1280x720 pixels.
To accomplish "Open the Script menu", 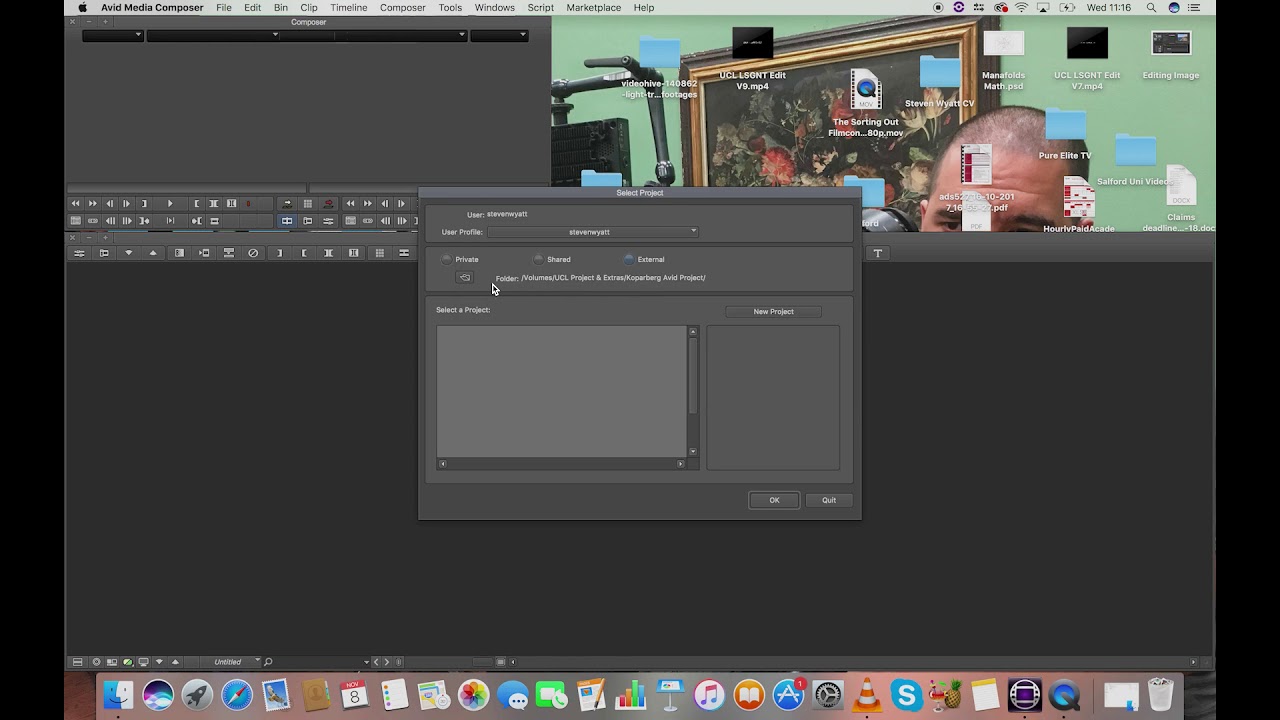I will [x=541, y=8].
